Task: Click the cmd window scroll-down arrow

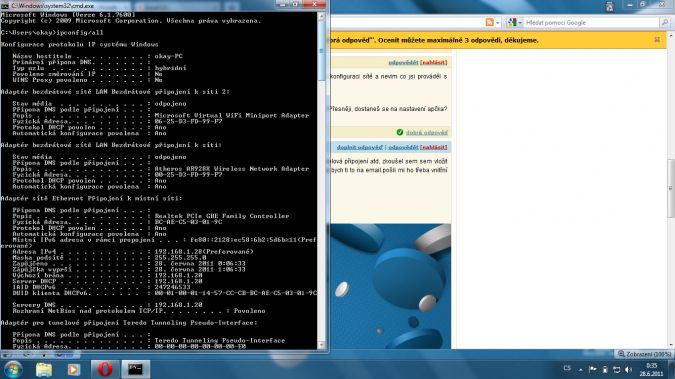Action: click(321, 345)
